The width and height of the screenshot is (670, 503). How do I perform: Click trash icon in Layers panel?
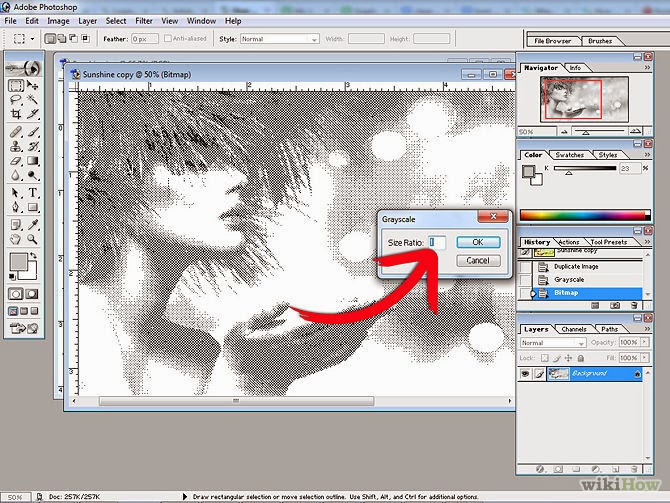[x=634, y=469]
